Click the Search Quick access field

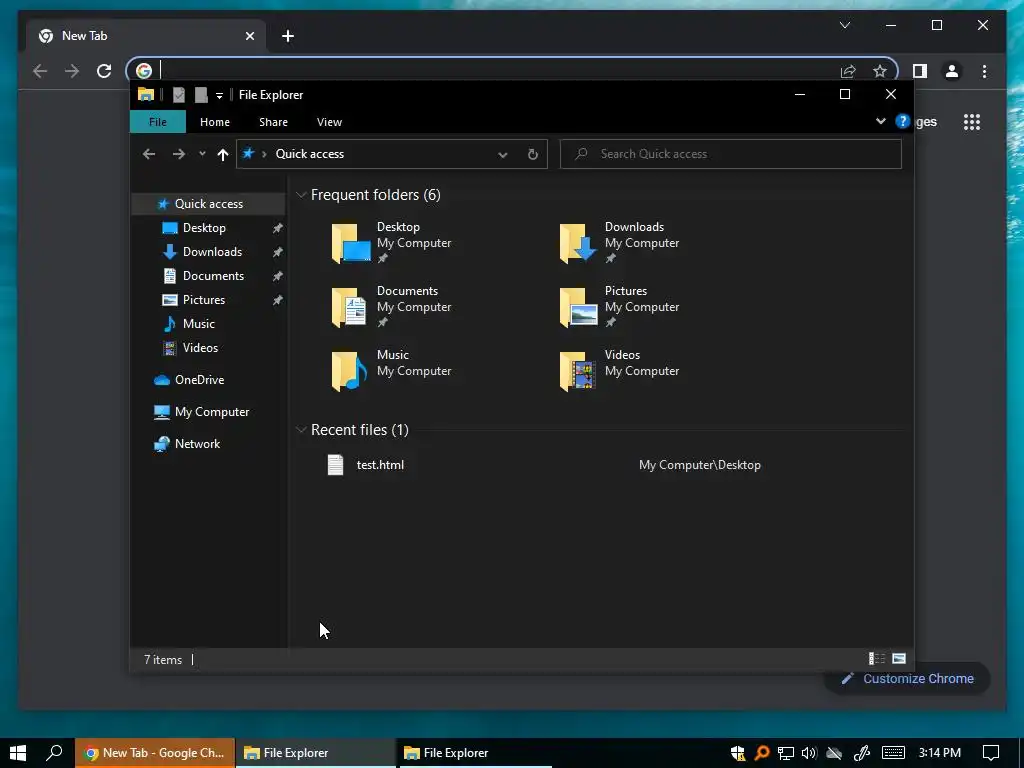pyautogui.click(x=731, y=154)
